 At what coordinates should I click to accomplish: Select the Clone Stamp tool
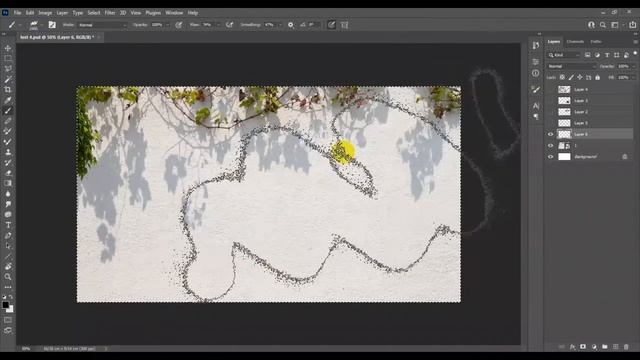(8, 152)
